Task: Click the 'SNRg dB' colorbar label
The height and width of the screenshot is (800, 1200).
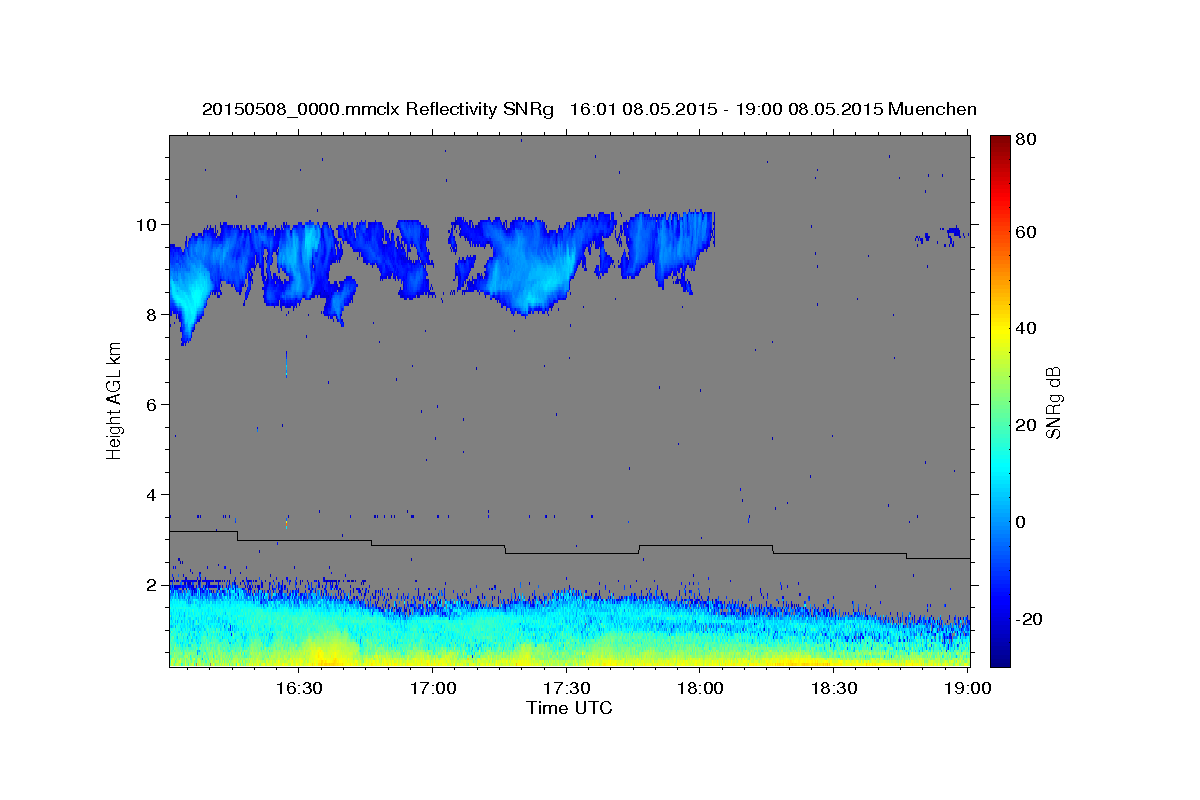Action: tap(1053, 402)
